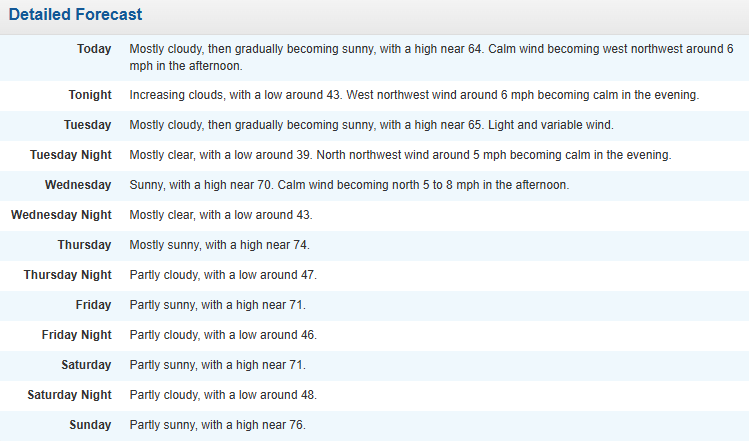Click the Thursday Night label
This screenshot has width=749, height=441.
(x=68, y=275)
